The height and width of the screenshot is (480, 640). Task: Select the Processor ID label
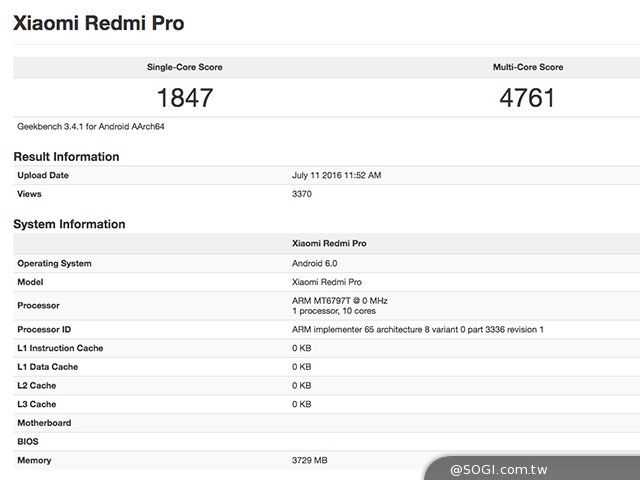click(x=44, y=329)
